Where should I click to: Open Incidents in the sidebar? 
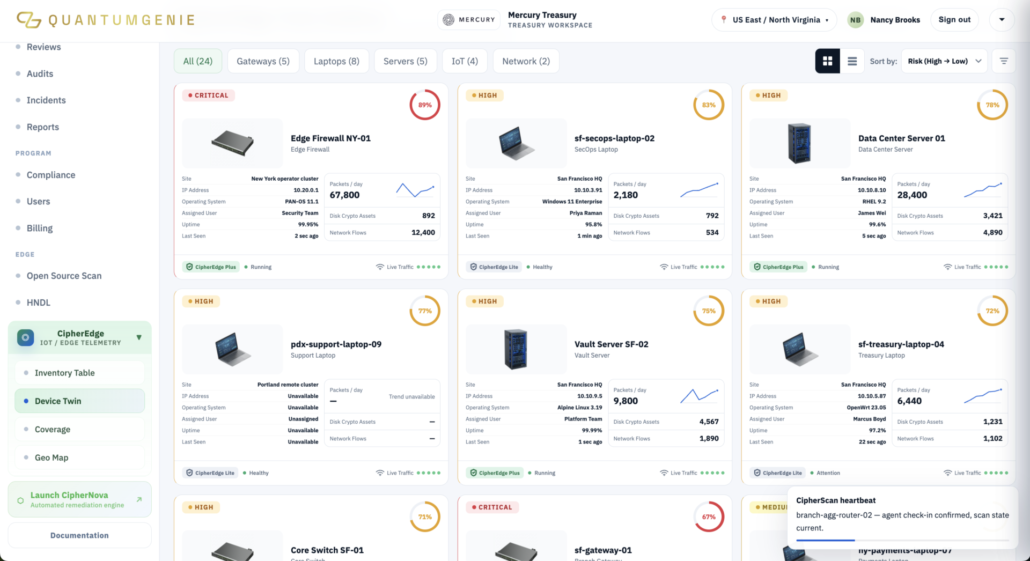pos(46,100)
